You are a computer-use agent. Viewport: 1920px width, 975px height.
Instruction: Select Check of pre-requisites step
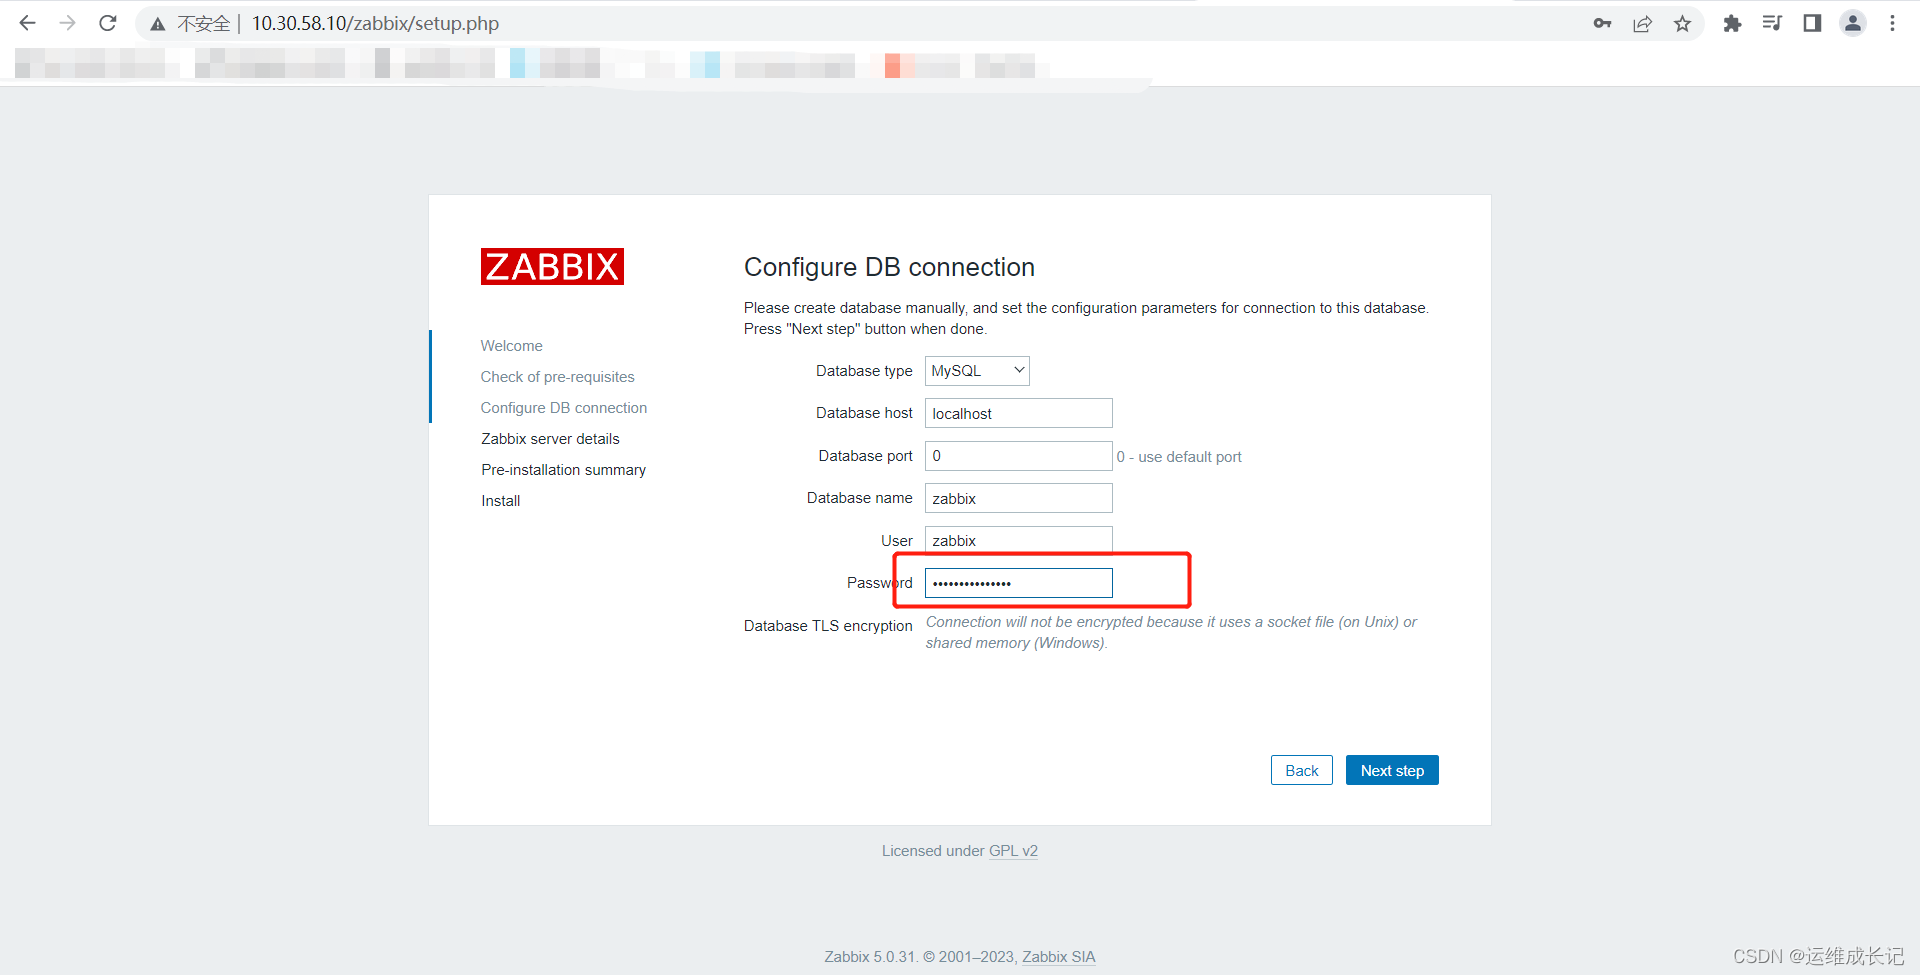pyautogui.click(x=557, y=377)
